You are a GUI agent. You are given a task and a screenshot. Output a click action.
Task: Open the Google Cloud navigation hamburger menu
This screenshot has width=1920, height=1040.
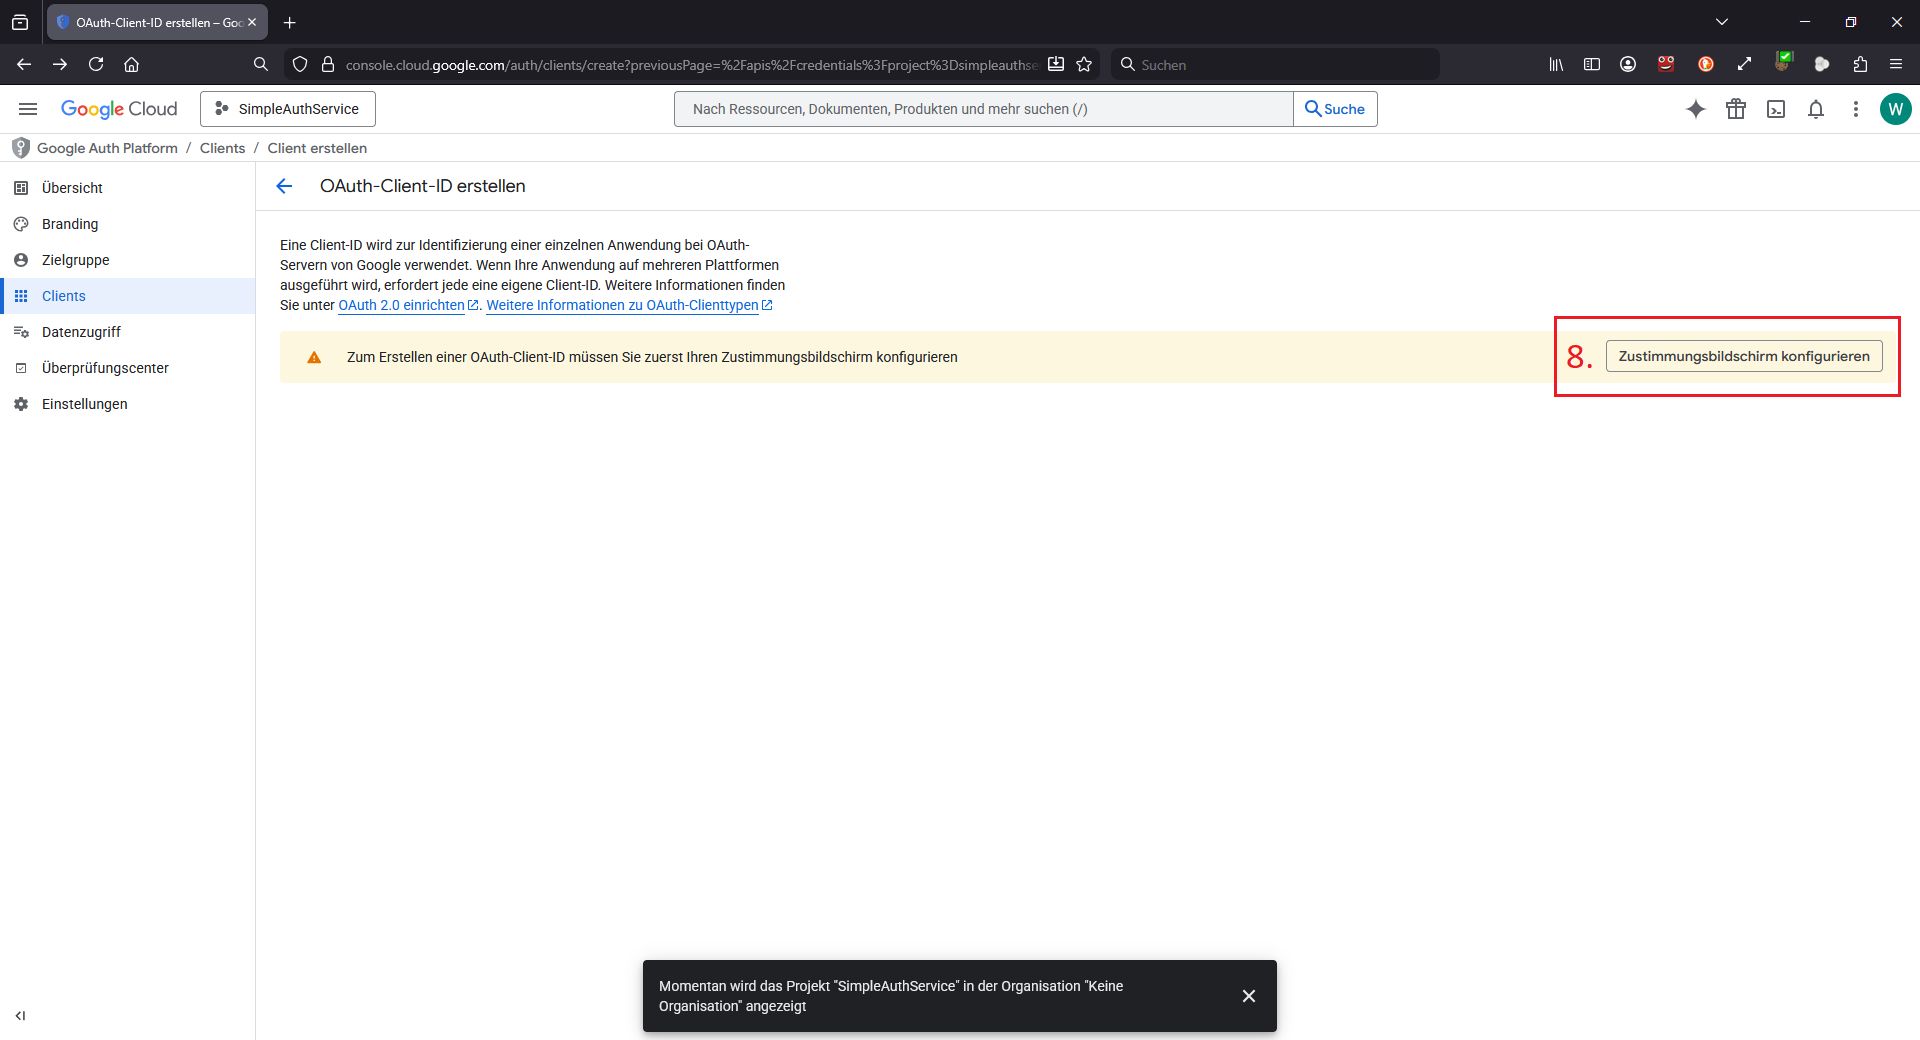28,109
